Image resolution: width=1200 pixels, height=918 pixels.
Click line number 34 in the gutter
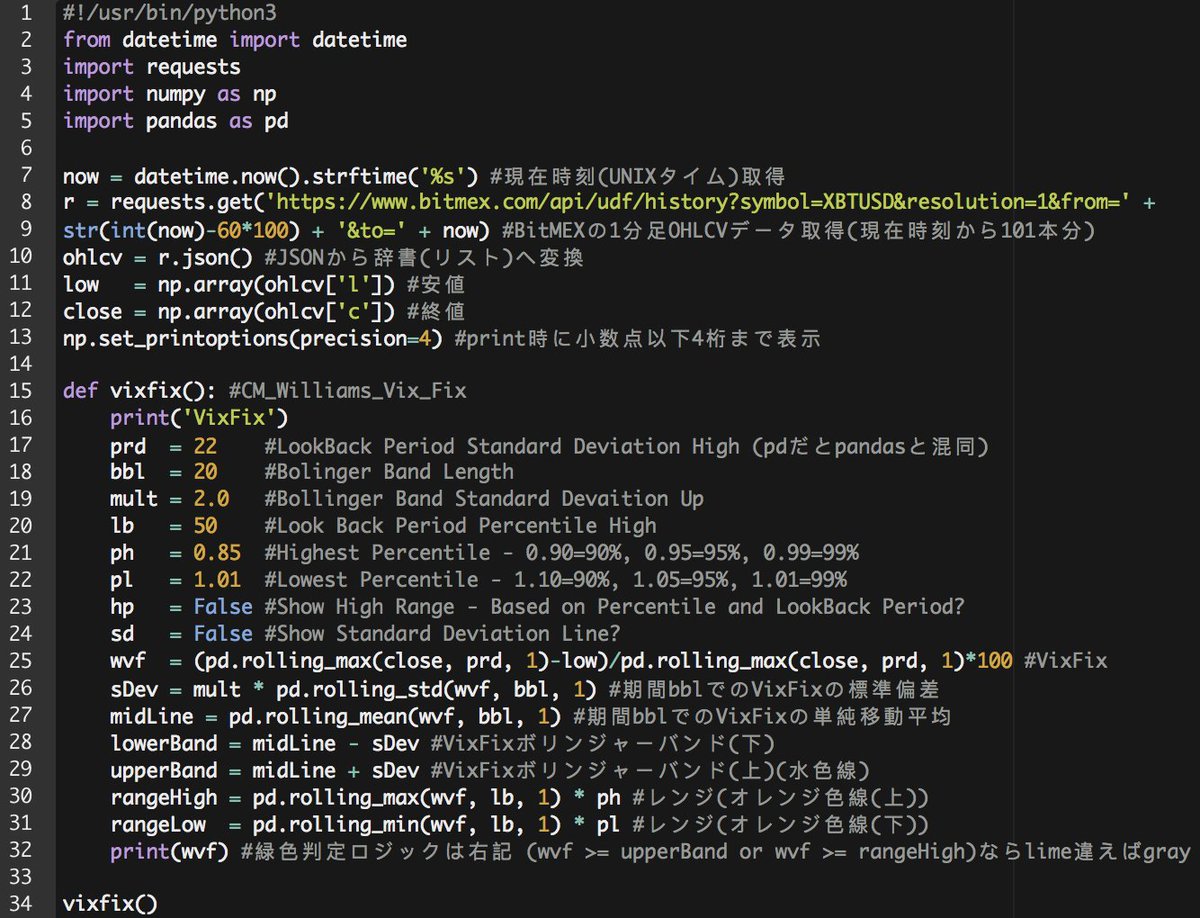[x=19, y=904]
